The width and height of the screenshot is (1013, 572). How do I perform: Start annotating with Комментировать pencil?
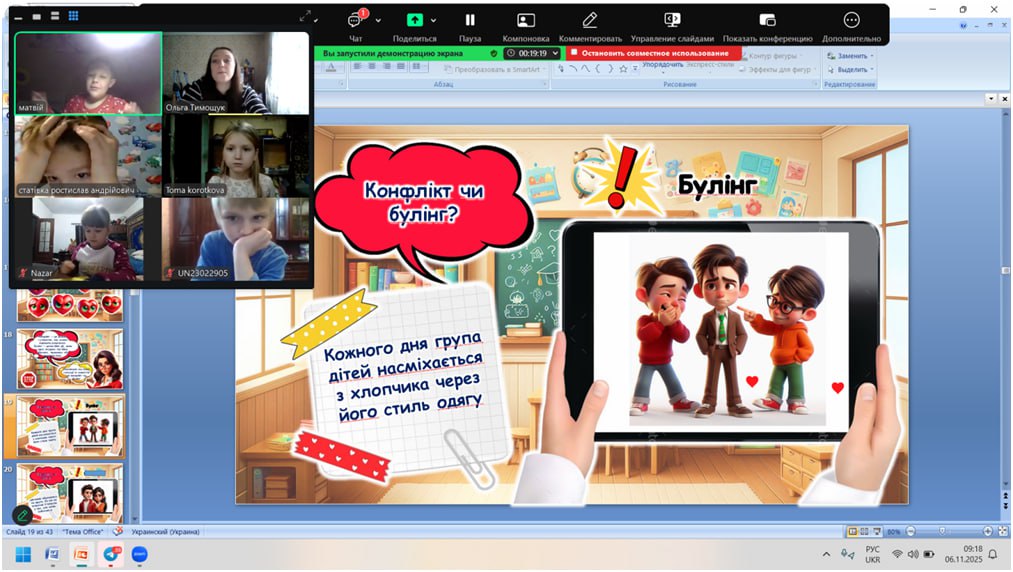pyautogui.click(x=590, y=22)
